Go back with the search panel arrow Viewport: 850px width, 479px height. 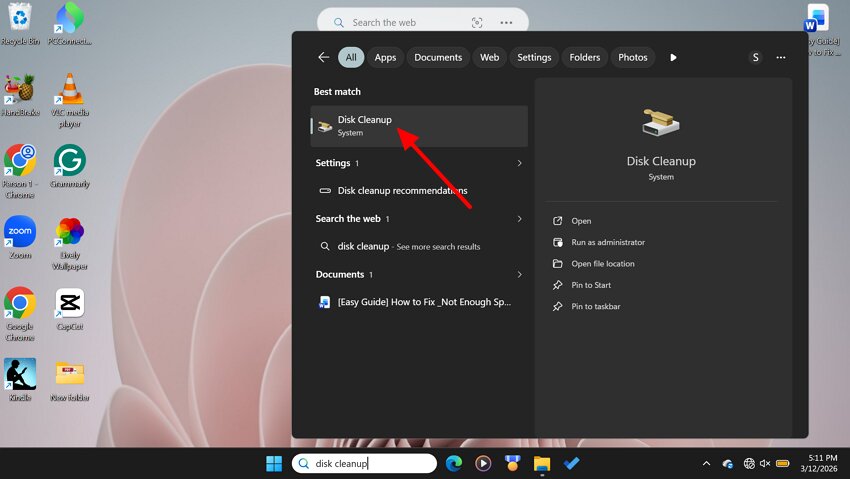(324, 57)
